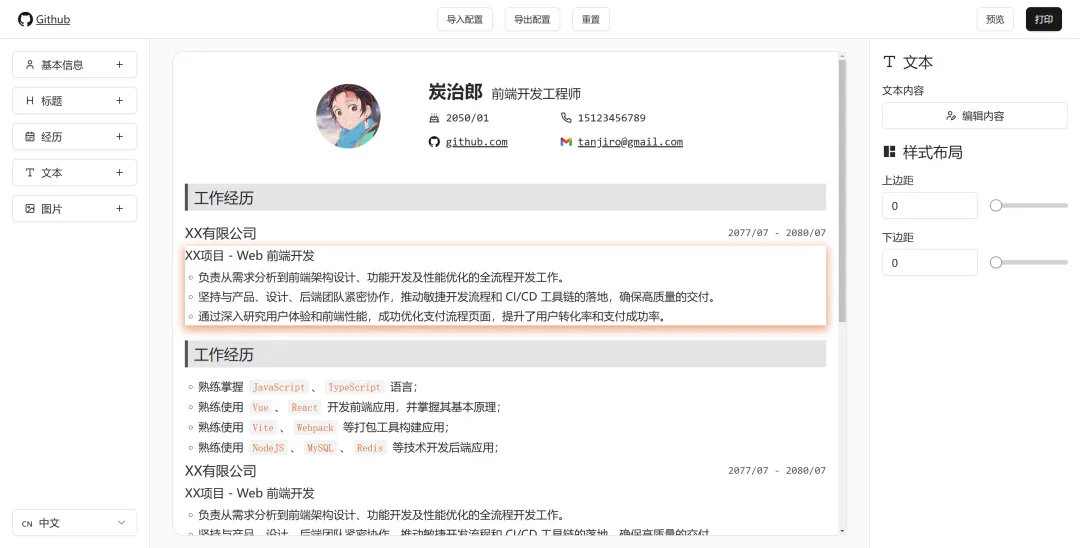Click the phone icon in resume header
The width and height of the screenshot is (1080, 548).
566,118
